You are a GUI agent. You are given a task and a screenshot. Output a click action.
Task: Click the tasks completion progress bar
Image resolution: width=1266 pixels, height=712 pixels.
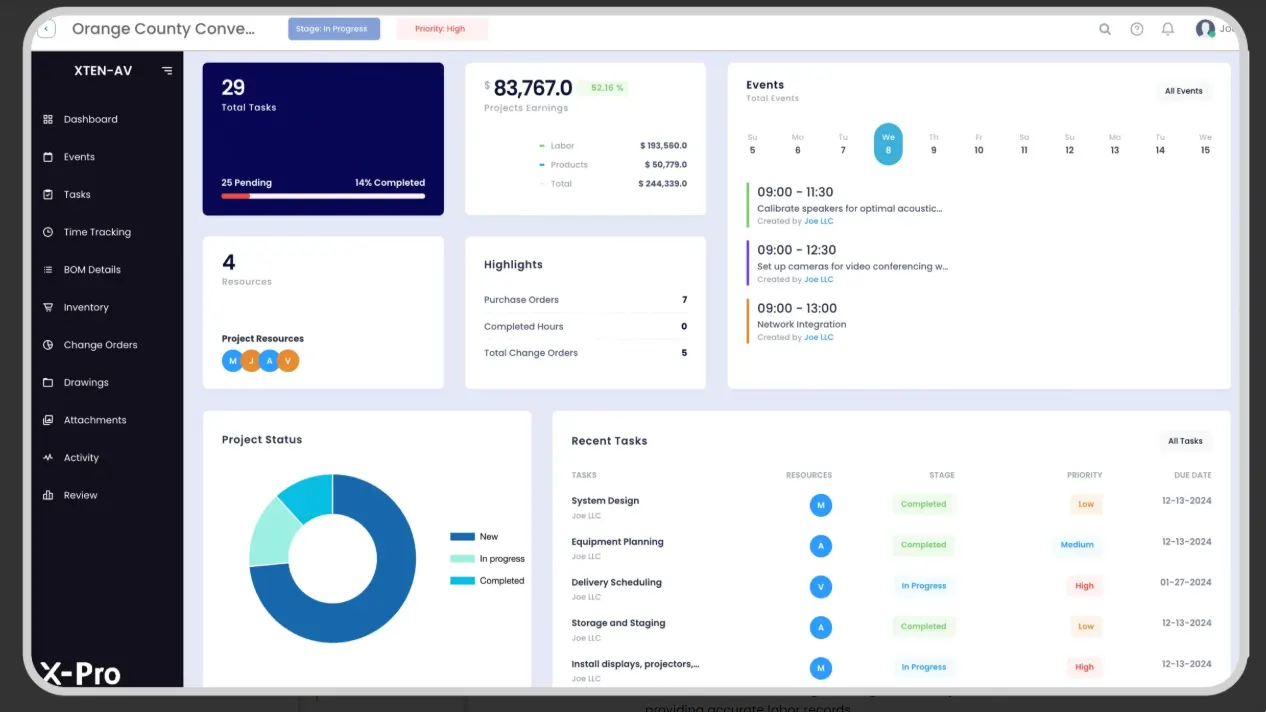coord(323,196)
